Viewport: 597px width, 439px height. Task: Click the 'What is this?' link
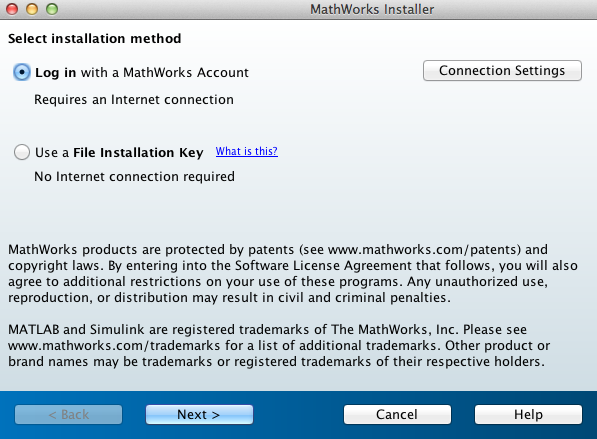[x=247, y=151]
